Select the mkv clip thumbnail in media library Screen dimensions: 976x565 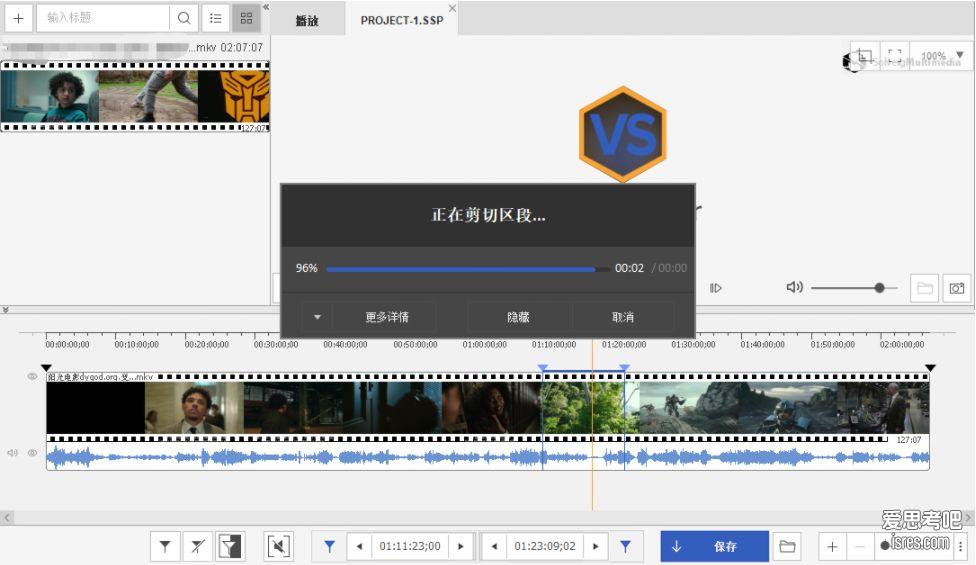(135, 96)
